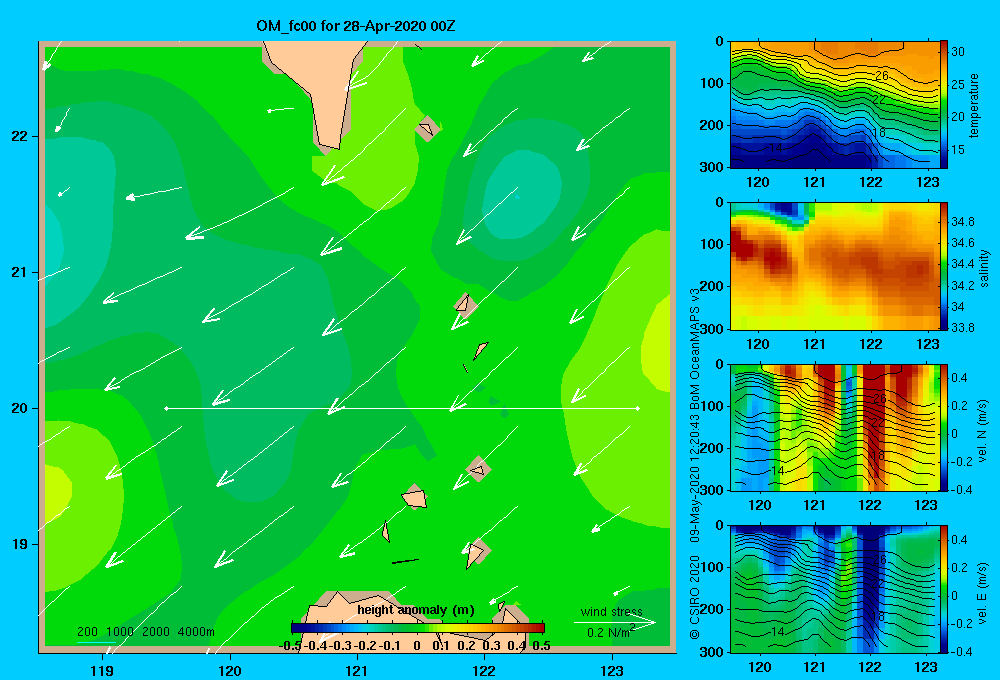Click depth label 100 on the temperature plot

[x=712, y=83]
